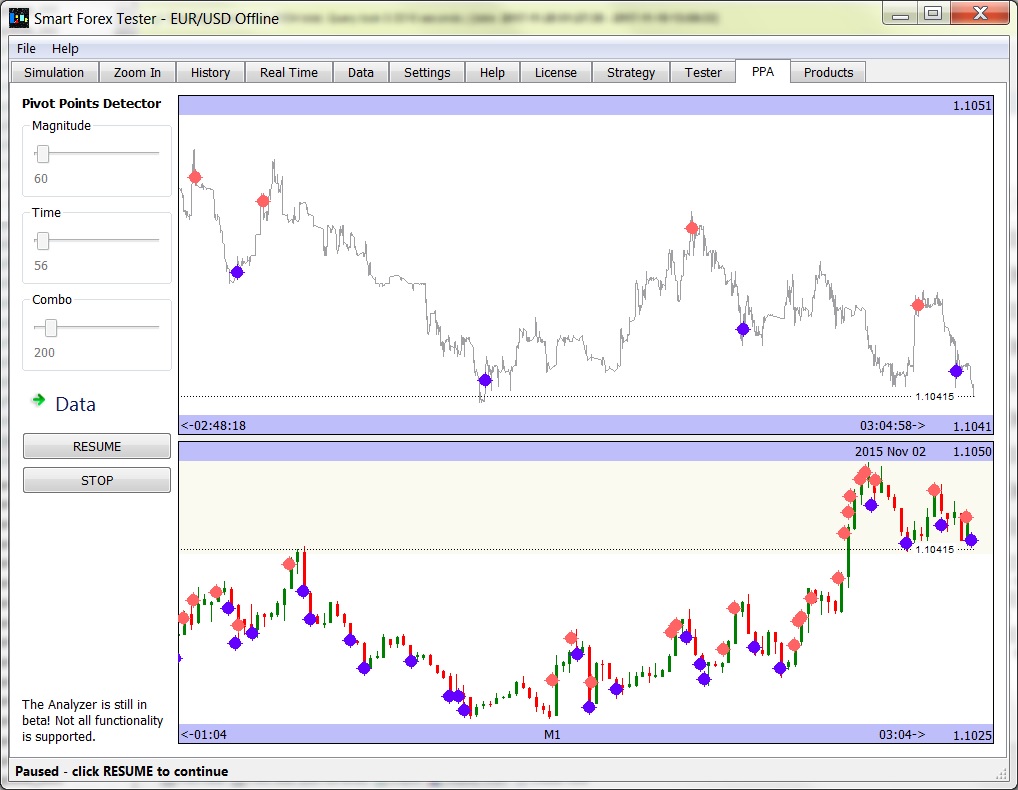The height and width of the screenshot is (790, 1018).
Task: Minimize the Smart Forex Tester window
Action: tap(900, 14)
